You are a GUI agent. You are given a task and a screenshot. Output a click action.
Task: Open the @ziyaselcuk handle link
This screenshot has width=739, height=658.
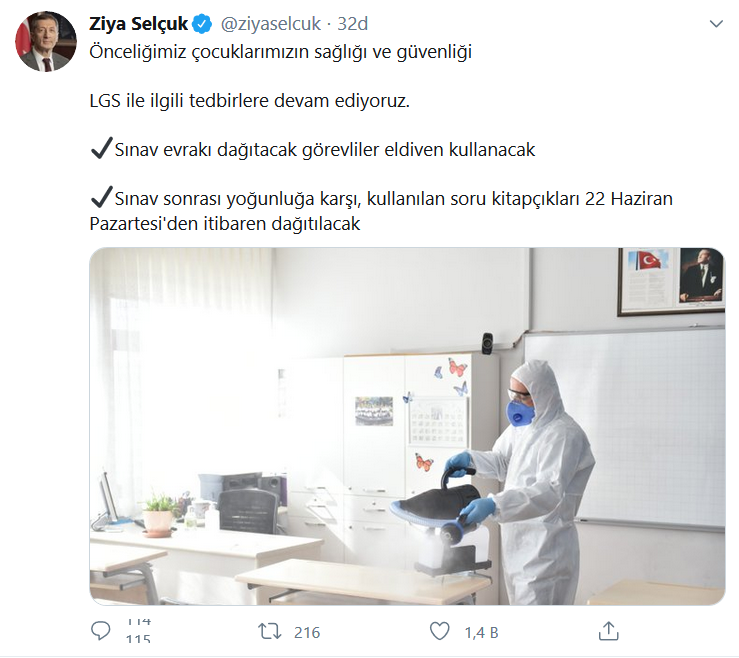(271, 24)
